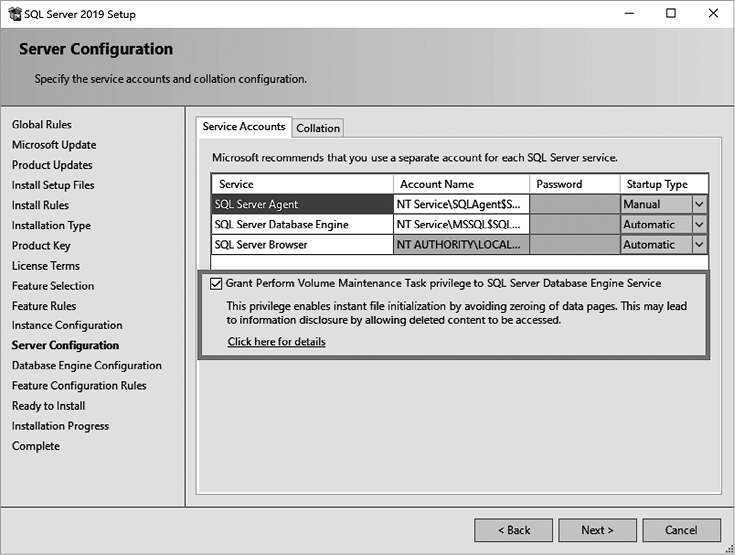Viewport: 735px width, 555px height.
Task: Click the SQL Server Agent password field
Action: [573, 204]
